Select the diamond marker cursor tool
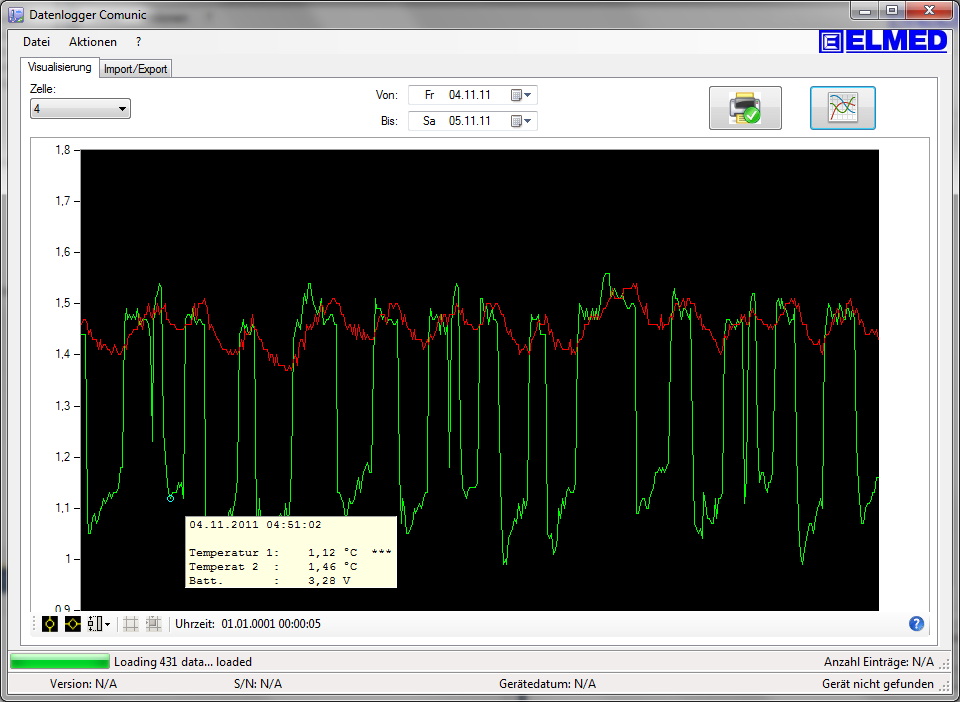The image size is (960, 702). point(73,624)
